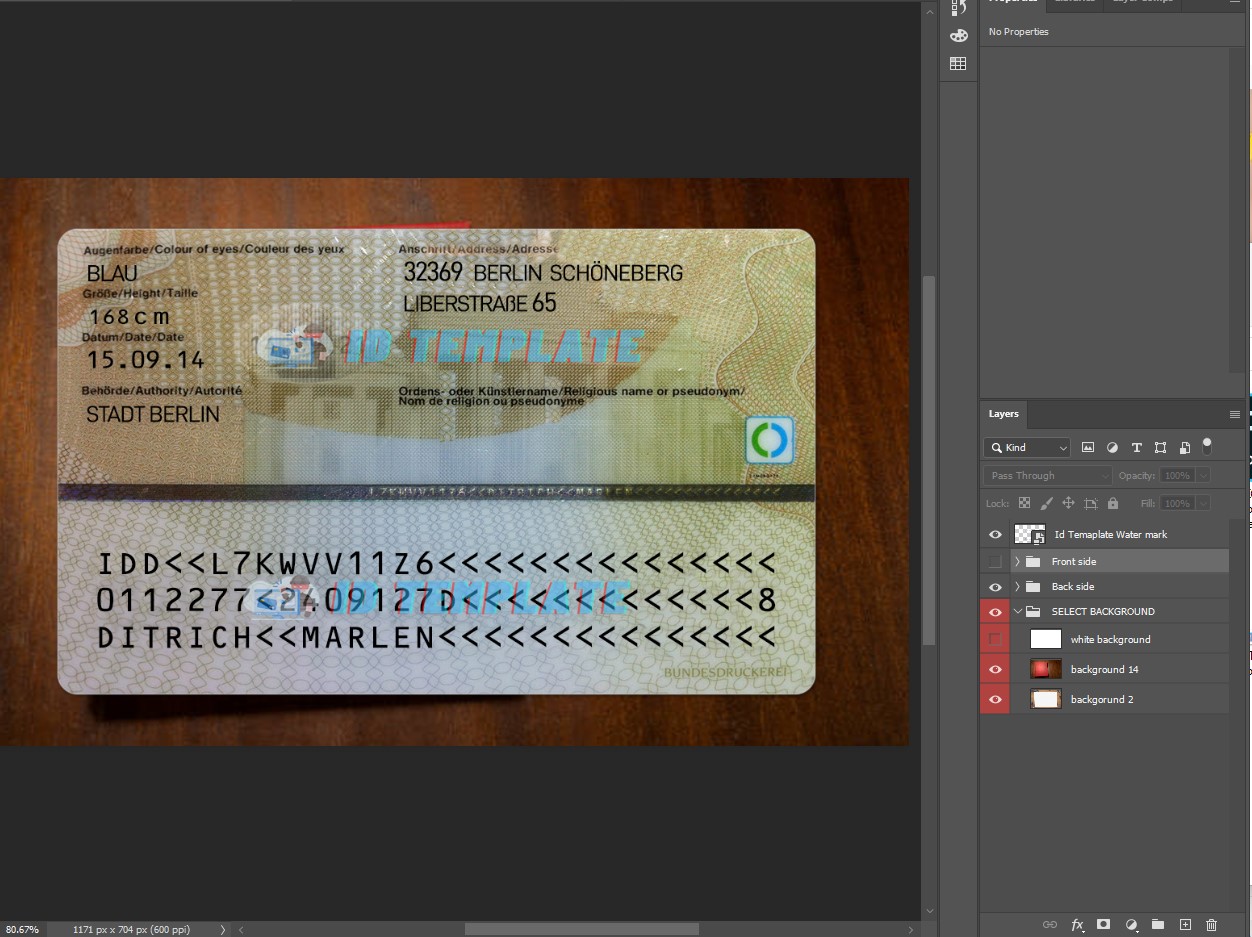The height and width of the screenshot is (937, 1252).
Task: Click the background 14 layer thumbnail
Action: [1046, 669]
